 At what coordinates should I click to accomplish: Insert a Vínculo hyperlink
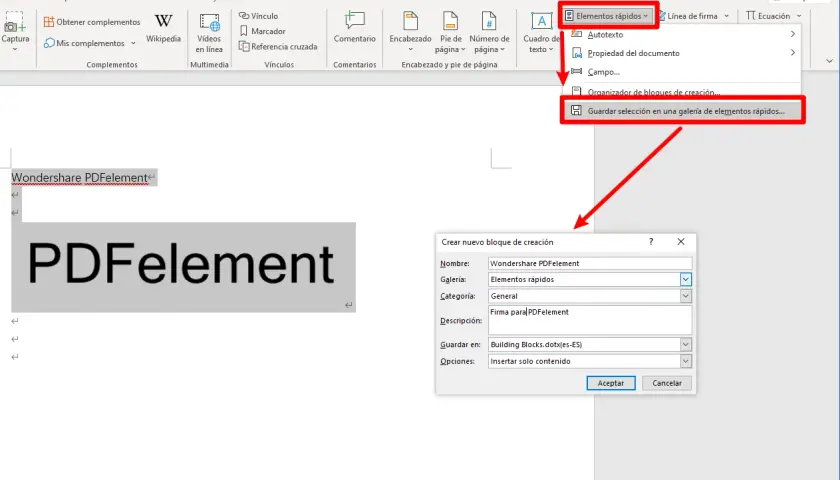click(259, 16)
